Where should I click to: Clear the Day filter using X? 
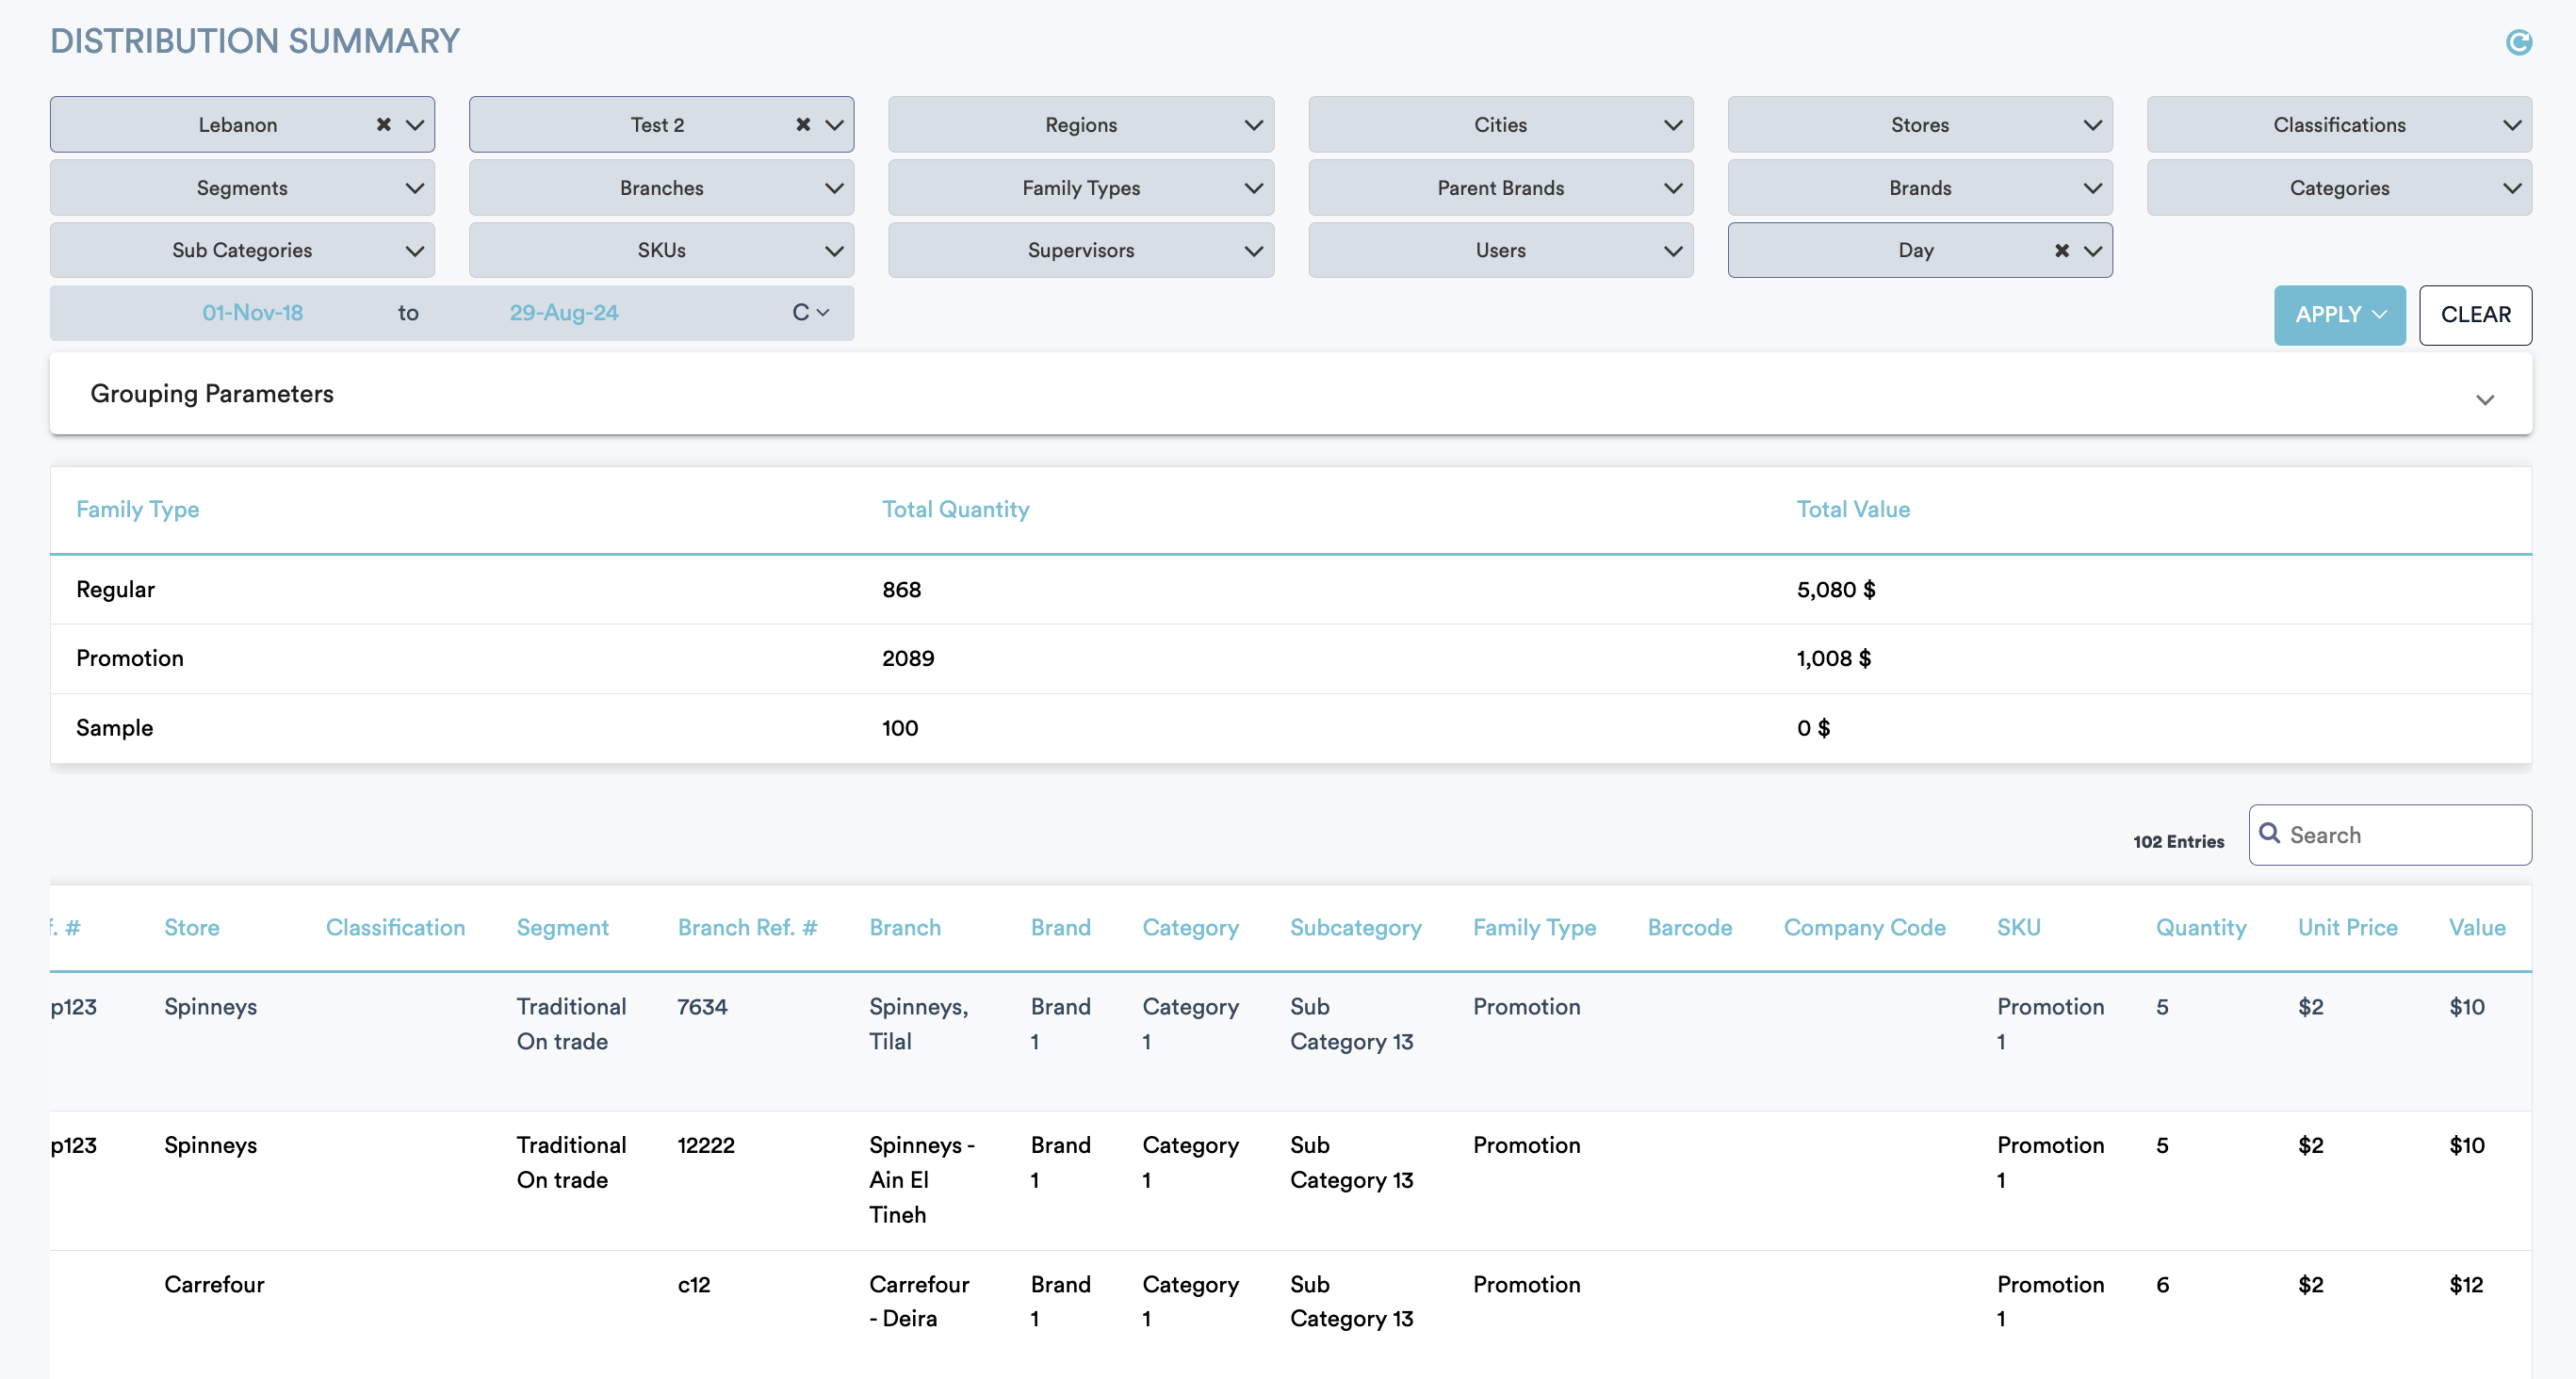tap(2061, 250)
